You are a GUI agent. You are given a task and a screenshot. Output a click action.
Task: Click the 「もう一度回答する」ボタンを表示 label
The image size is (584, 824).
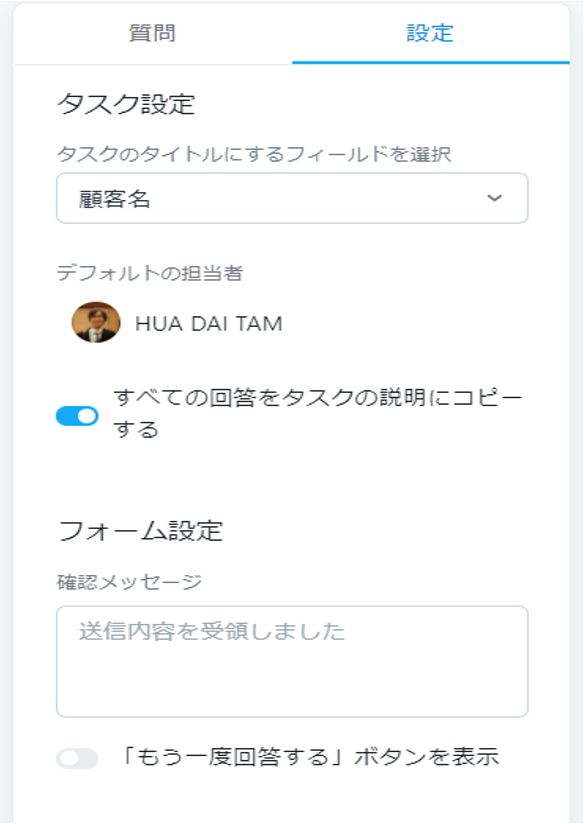tap(309, 757)
